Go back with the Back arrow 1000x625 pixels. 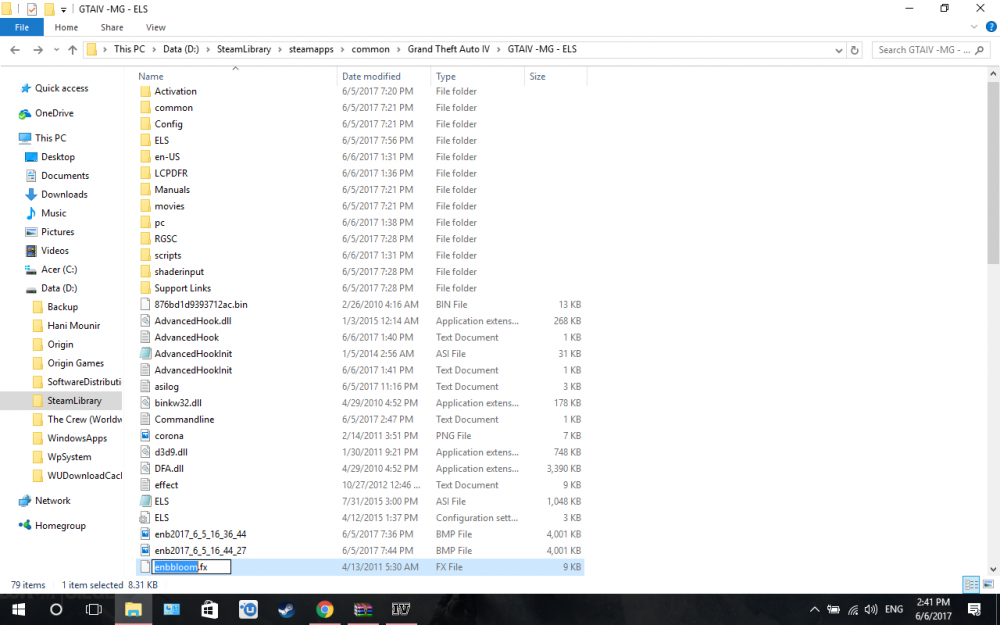point(15,50)
